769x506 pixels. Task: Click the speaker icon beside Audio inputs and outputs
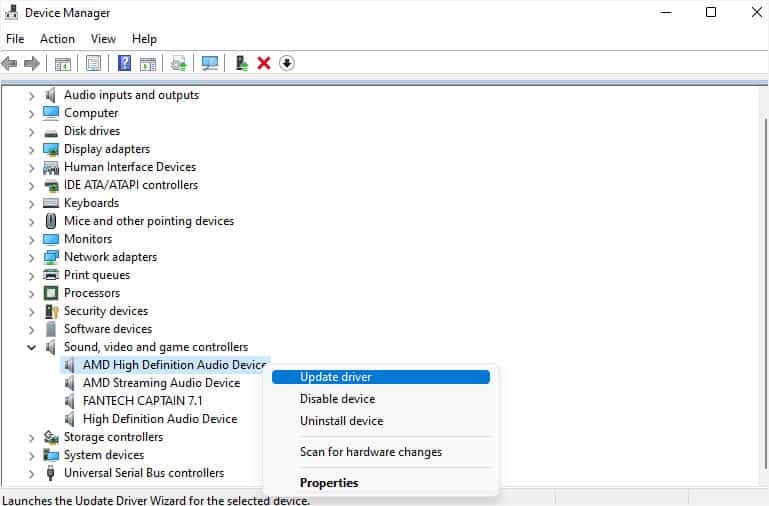coord(51,95)
